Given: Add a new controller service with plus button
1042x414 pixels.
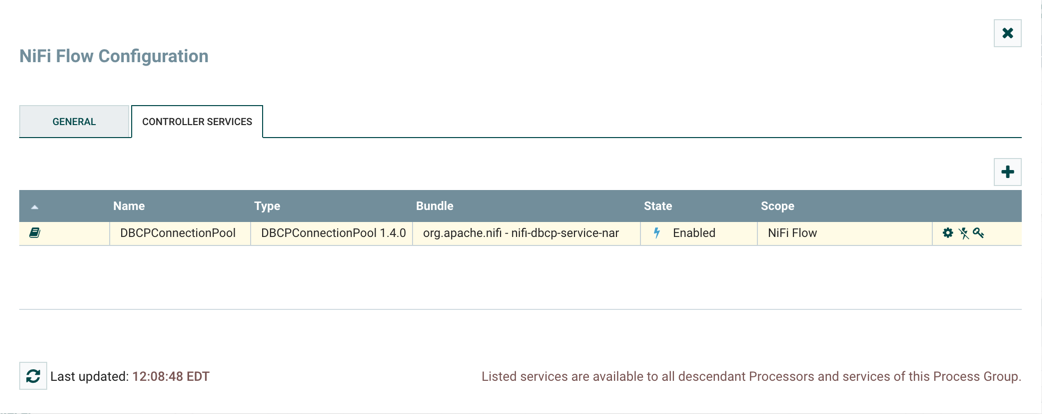Looking at the screenshot, I should pos(1007,172).
